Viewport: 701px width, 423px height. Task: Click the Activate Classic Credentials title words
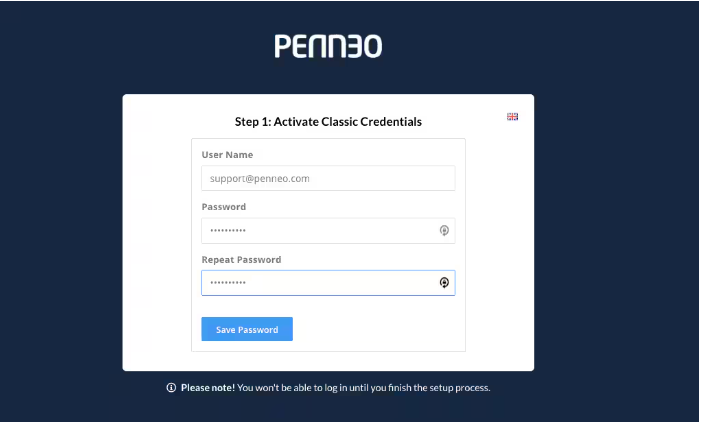[x=348, y=122]
